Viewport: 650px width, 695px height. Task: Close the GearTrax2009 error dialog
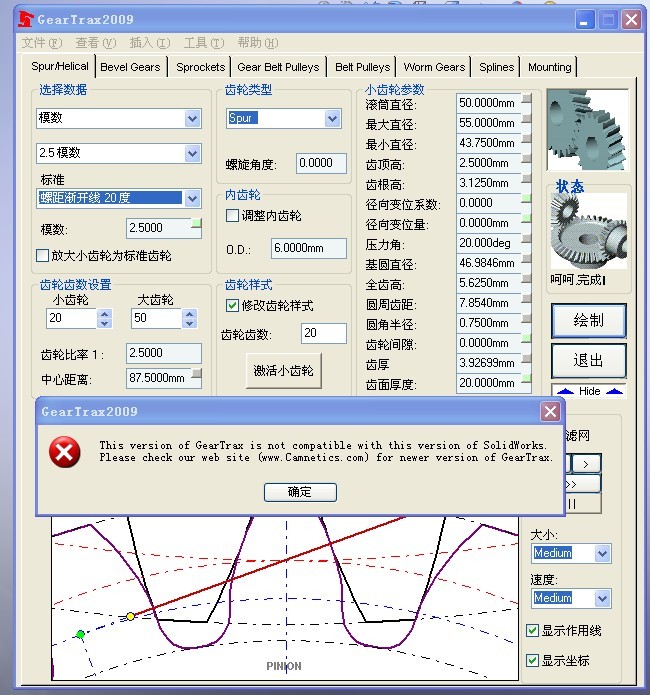coord(550,412)
